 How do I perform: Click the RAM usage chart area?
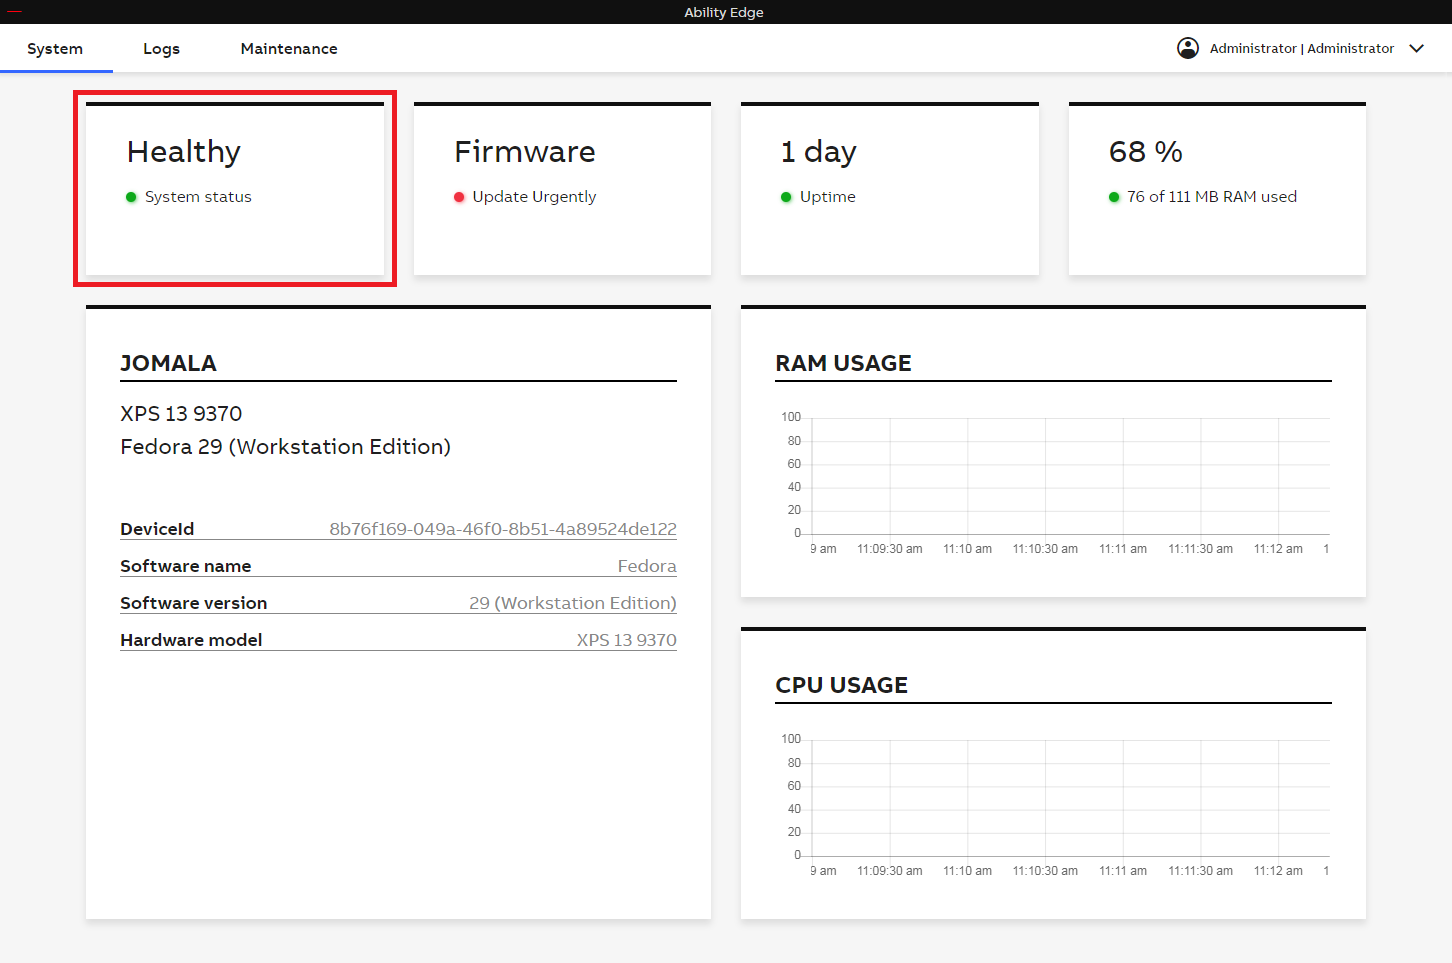click(1070, 476)
